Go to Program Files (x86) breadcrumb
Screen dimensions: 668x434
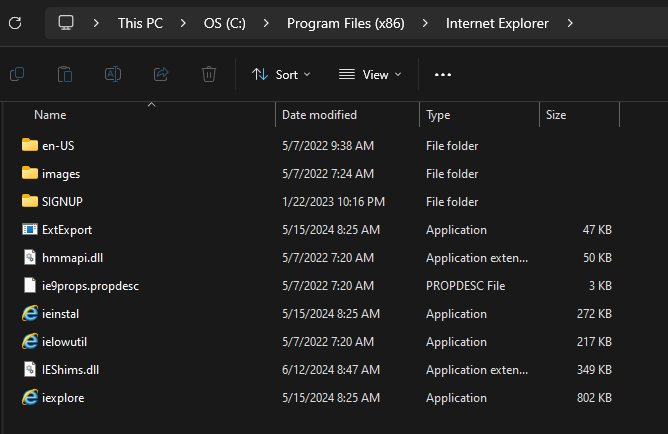click(x=346, y=23)
